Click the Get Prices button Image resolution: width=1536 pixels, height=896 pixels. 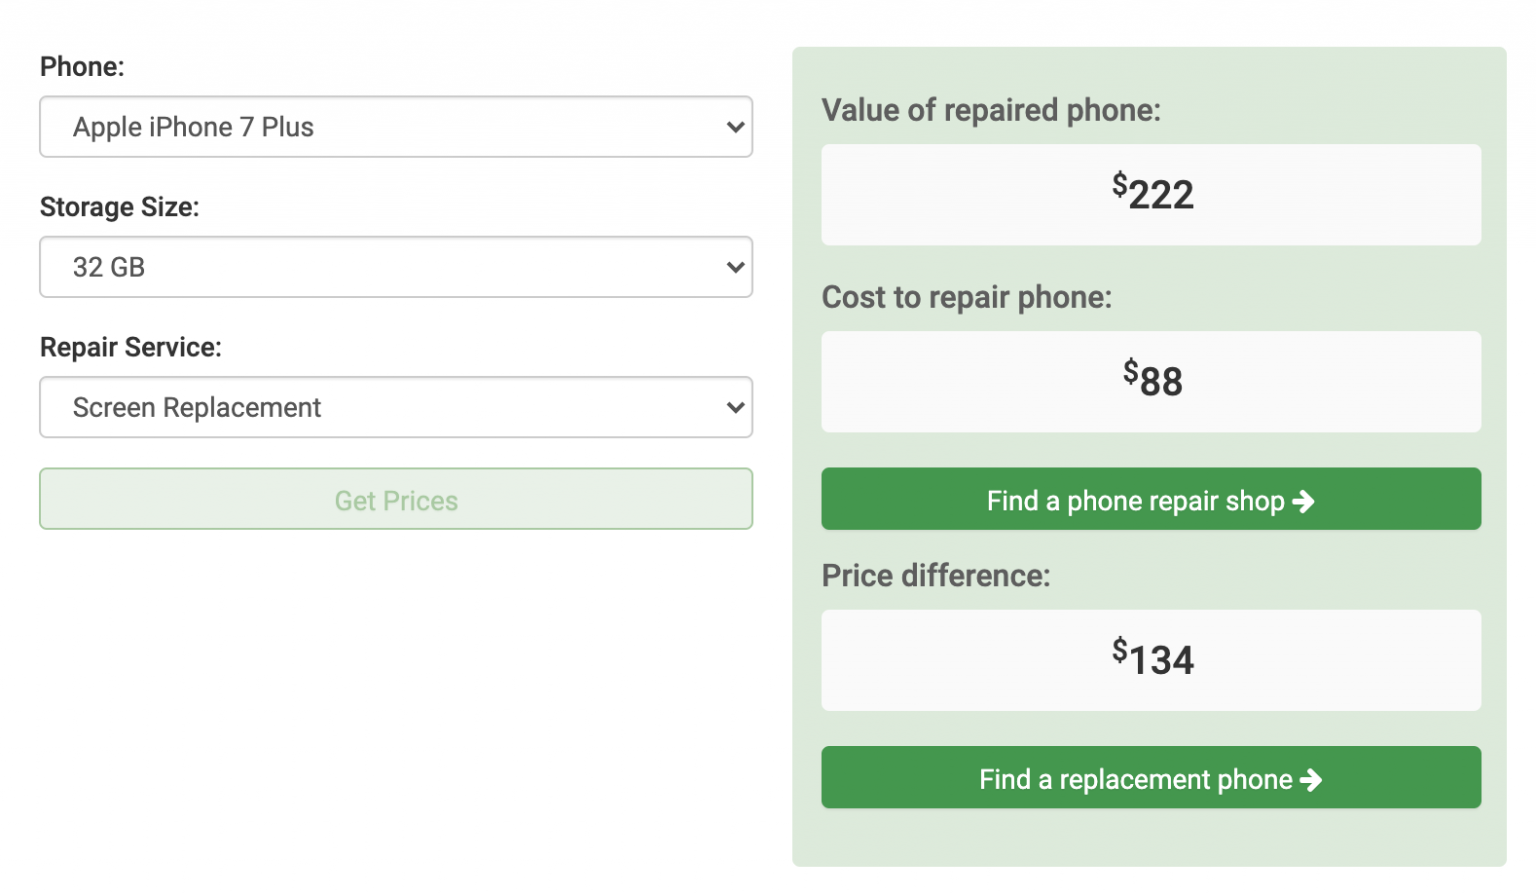coord(396,499)
